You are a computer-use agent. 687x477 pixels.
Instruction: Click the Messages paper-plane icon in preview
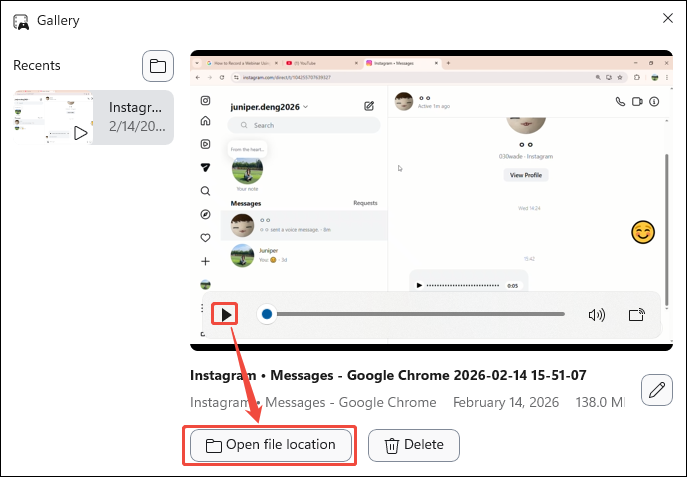coord(205,167)
